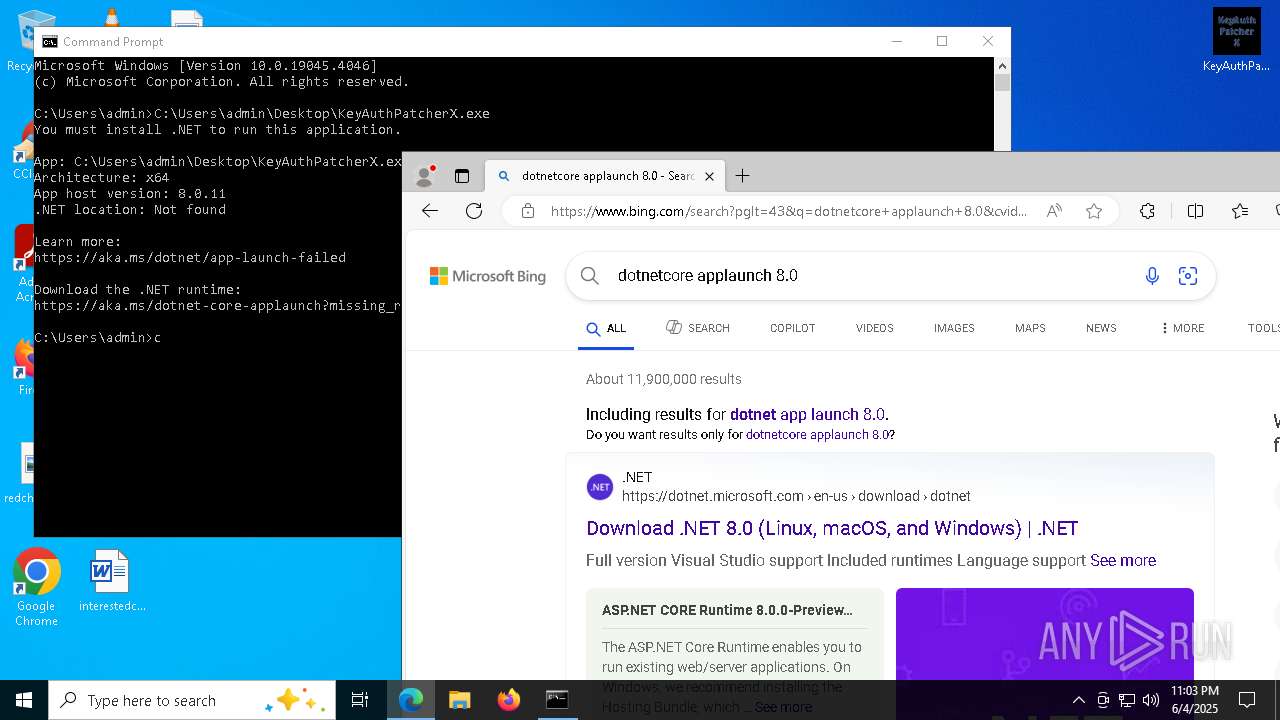Select the Google Chrome desktop shortcut
The width and height of the screenshot is (1280, 720).
(36, 588)
